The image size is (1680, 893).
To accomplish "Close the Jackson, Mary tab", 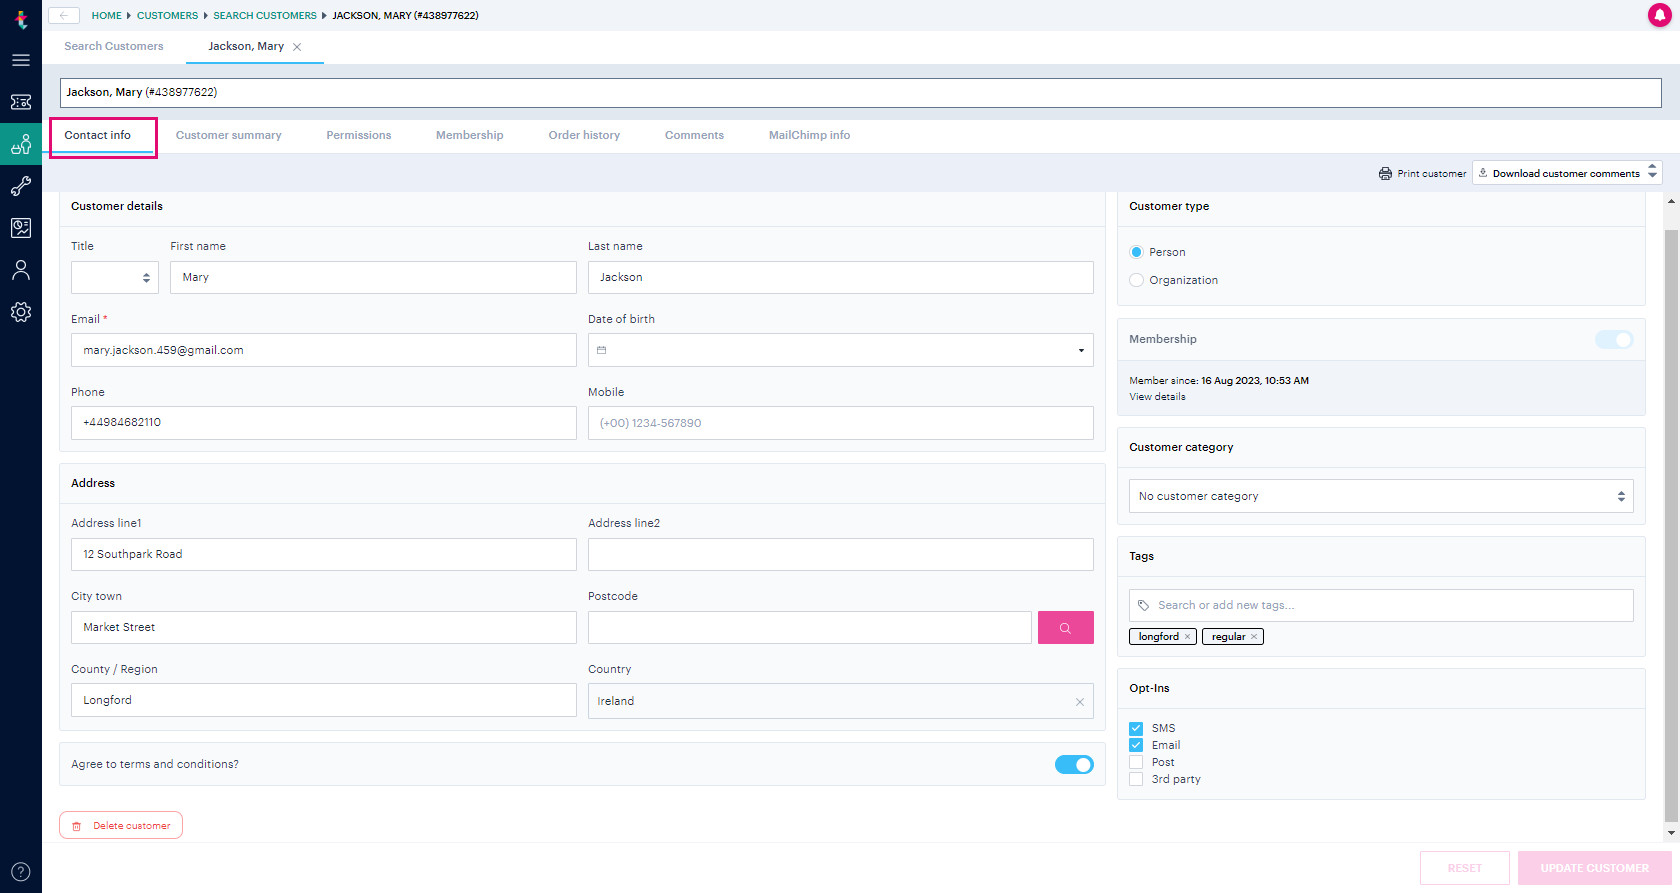I will (x=297, y=47).
